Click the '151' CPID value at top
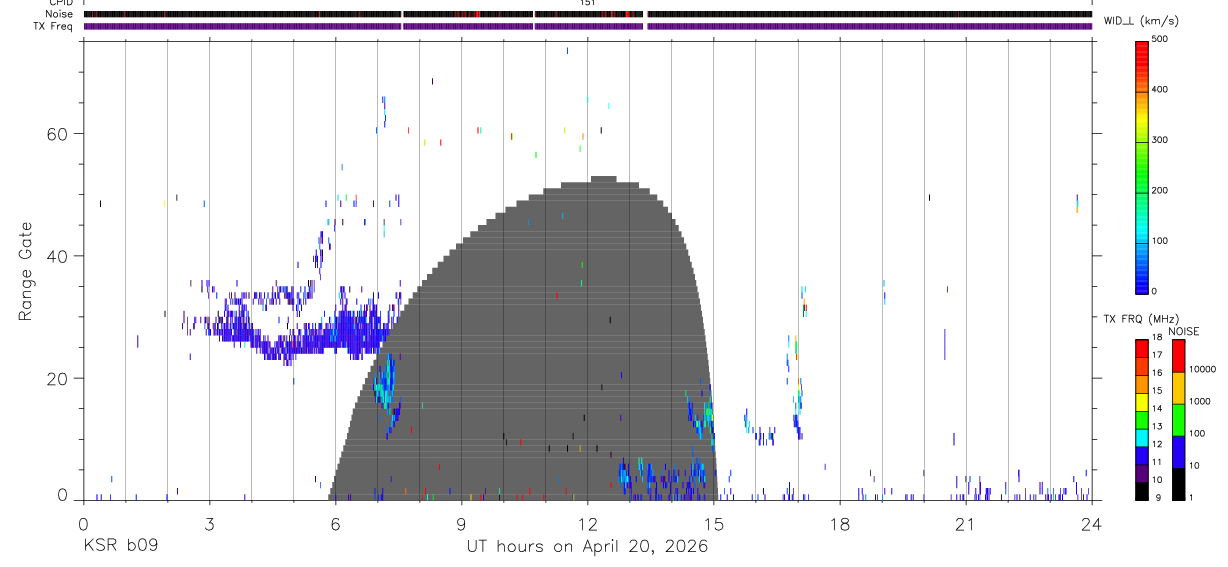 (587, 3)
